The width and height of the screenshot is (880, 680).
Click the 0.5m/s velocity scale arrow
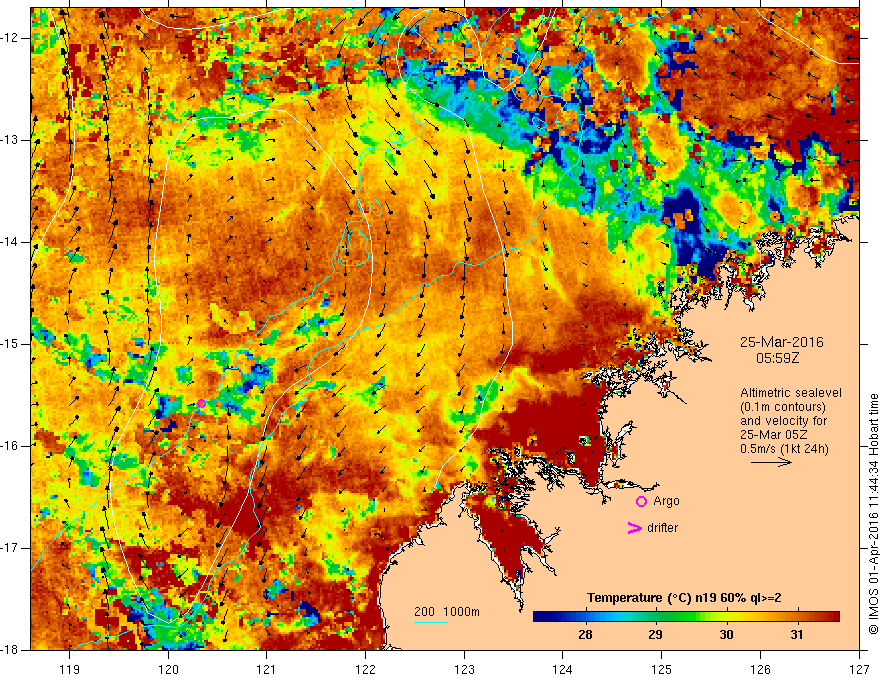[x=771, y=462]
